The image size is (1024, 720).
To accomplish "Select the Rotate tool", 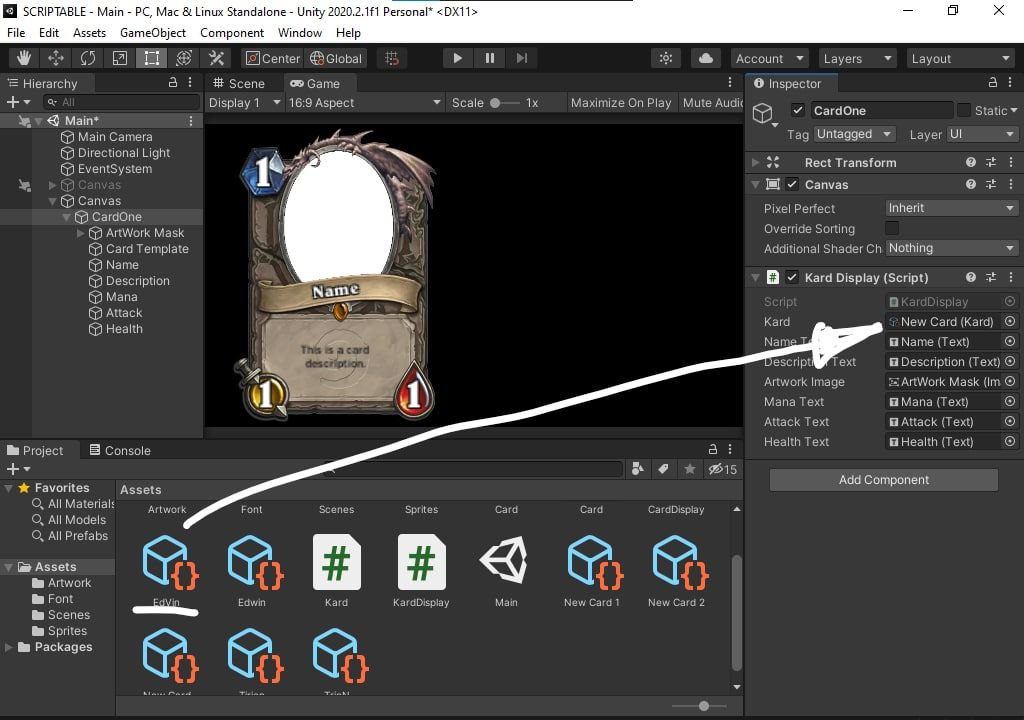I will pyautogui.click(x=88, y=58).
